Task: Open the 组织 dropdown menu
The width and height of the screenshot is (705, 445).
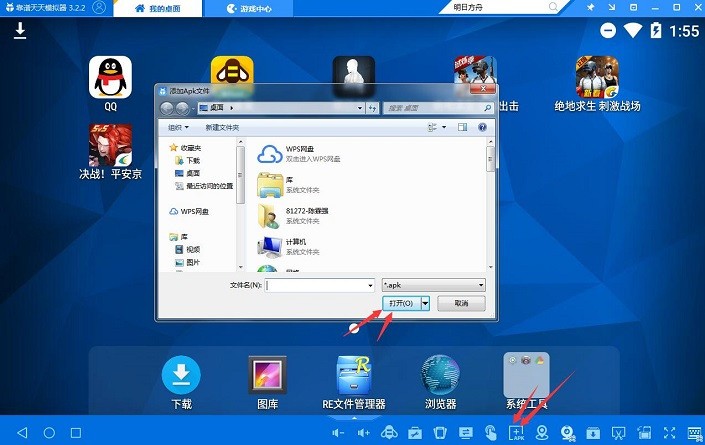Action: click(x=178, y=128)
